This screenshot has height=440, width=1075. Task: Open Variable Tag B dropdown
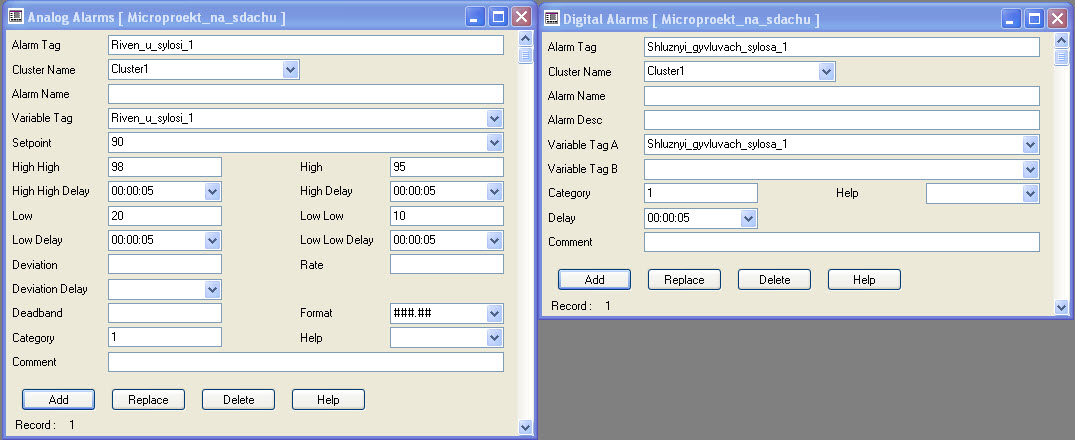[1030, 169]
